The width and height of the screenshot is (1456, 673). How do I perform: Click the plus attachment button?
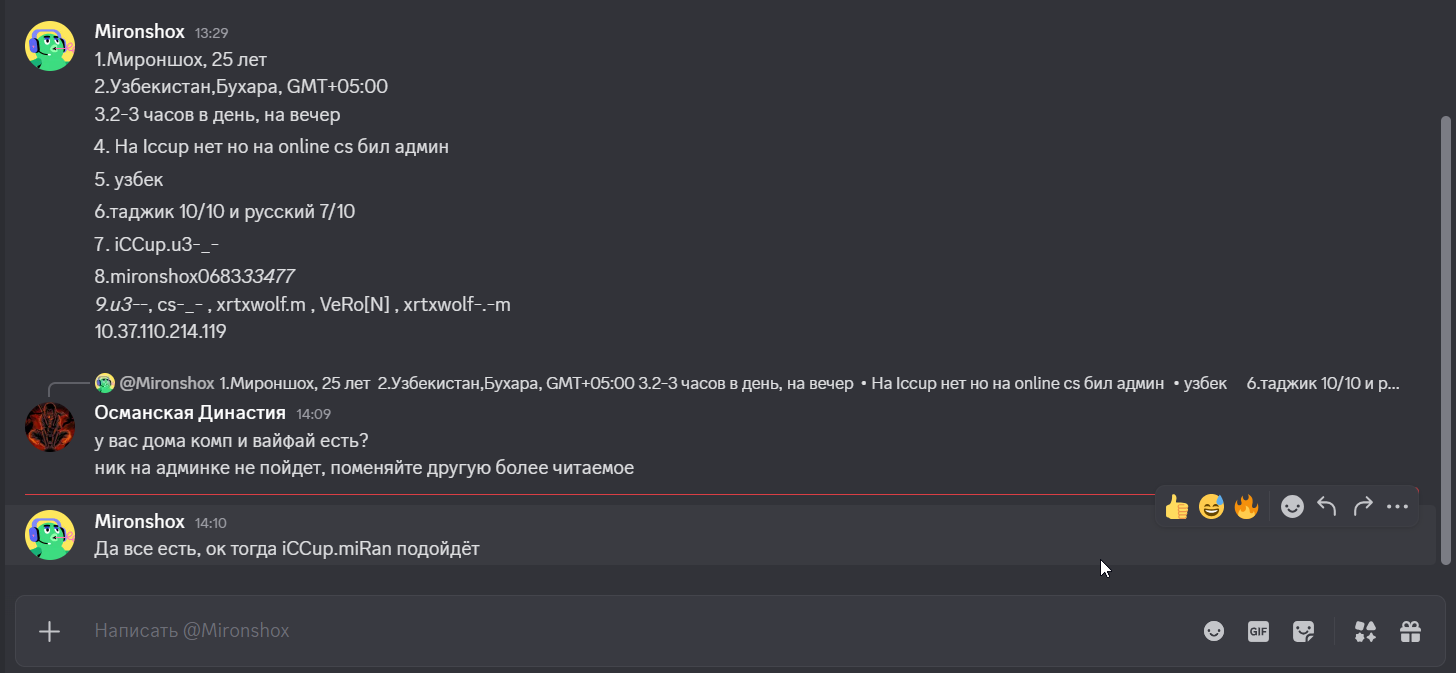49,631
